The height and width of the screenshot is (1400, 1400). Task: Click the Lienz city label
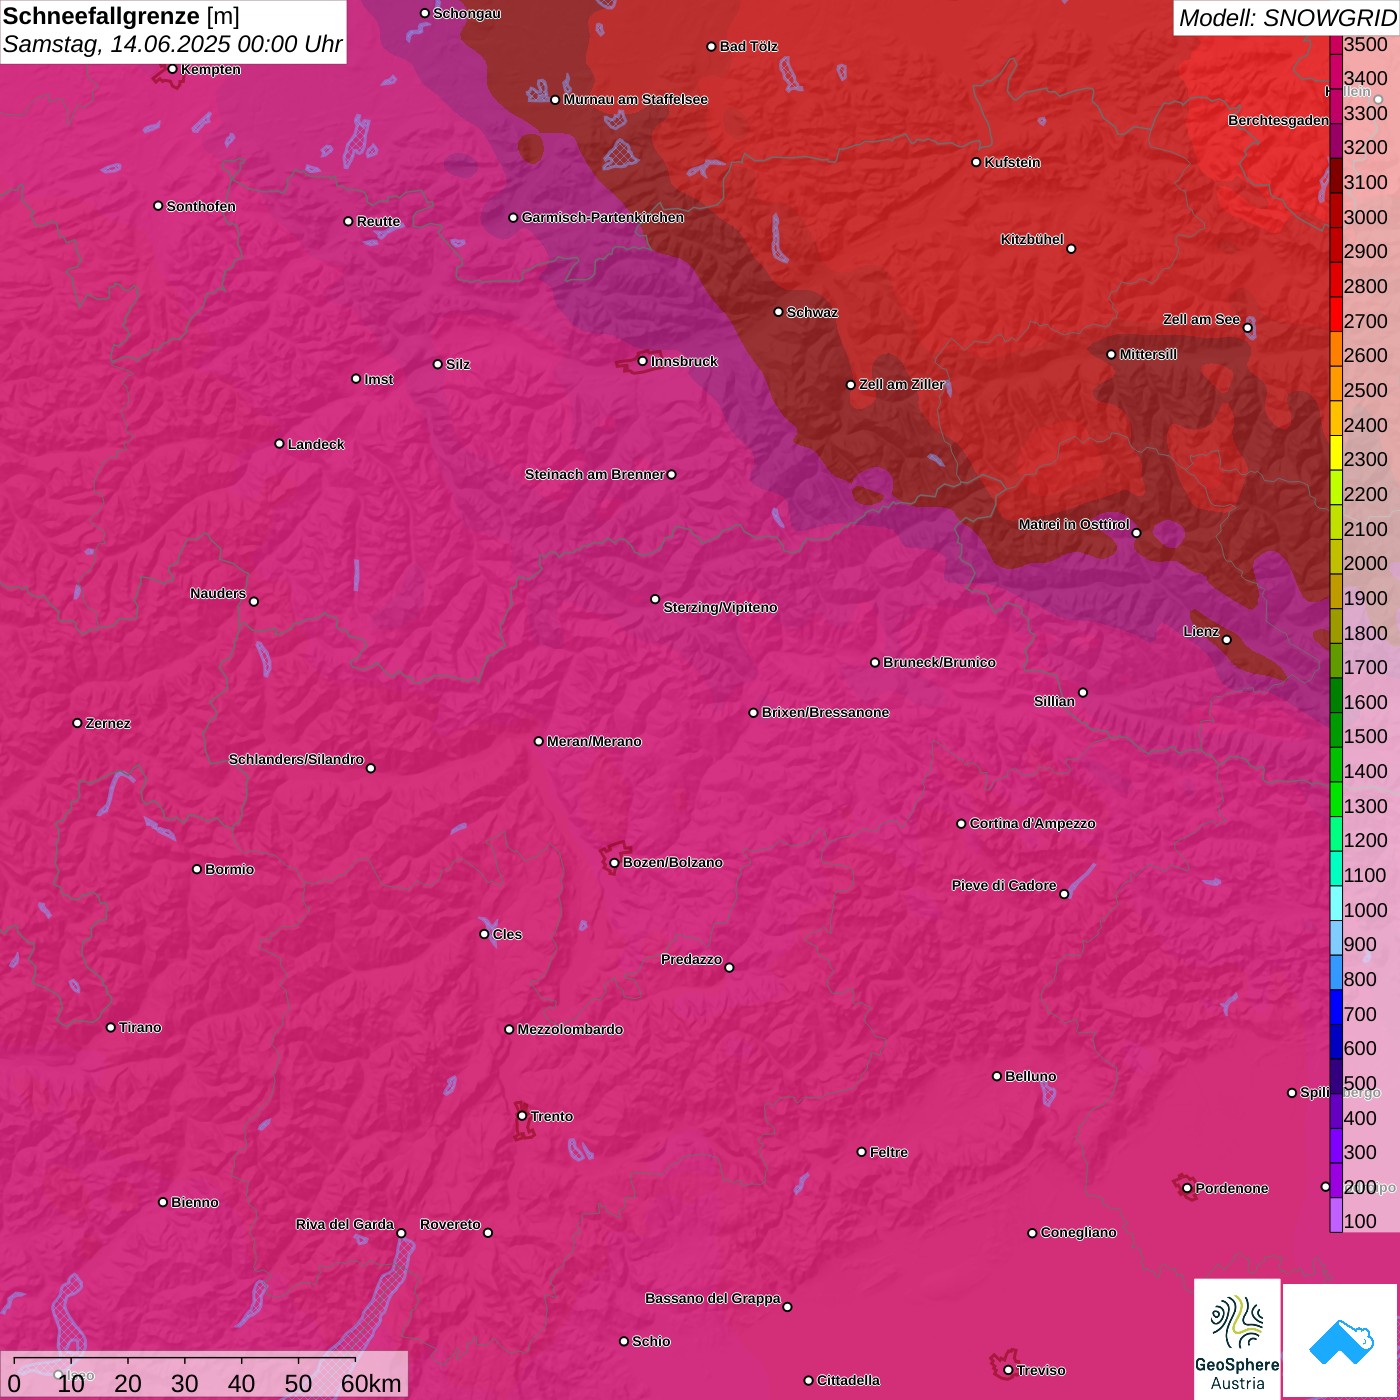(1201, 631)
